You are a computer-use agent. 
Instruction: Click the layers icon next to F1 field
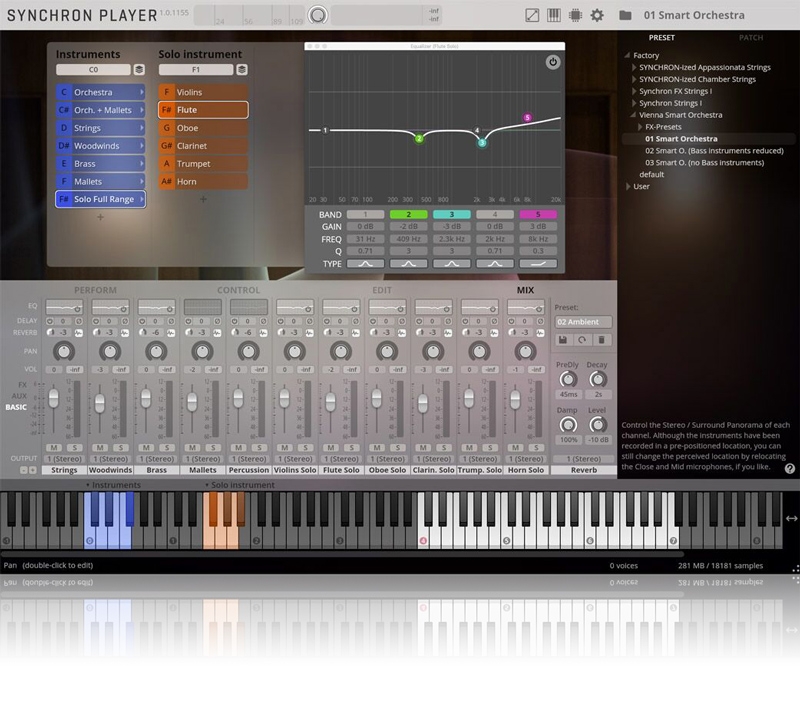tap(242, 69)
